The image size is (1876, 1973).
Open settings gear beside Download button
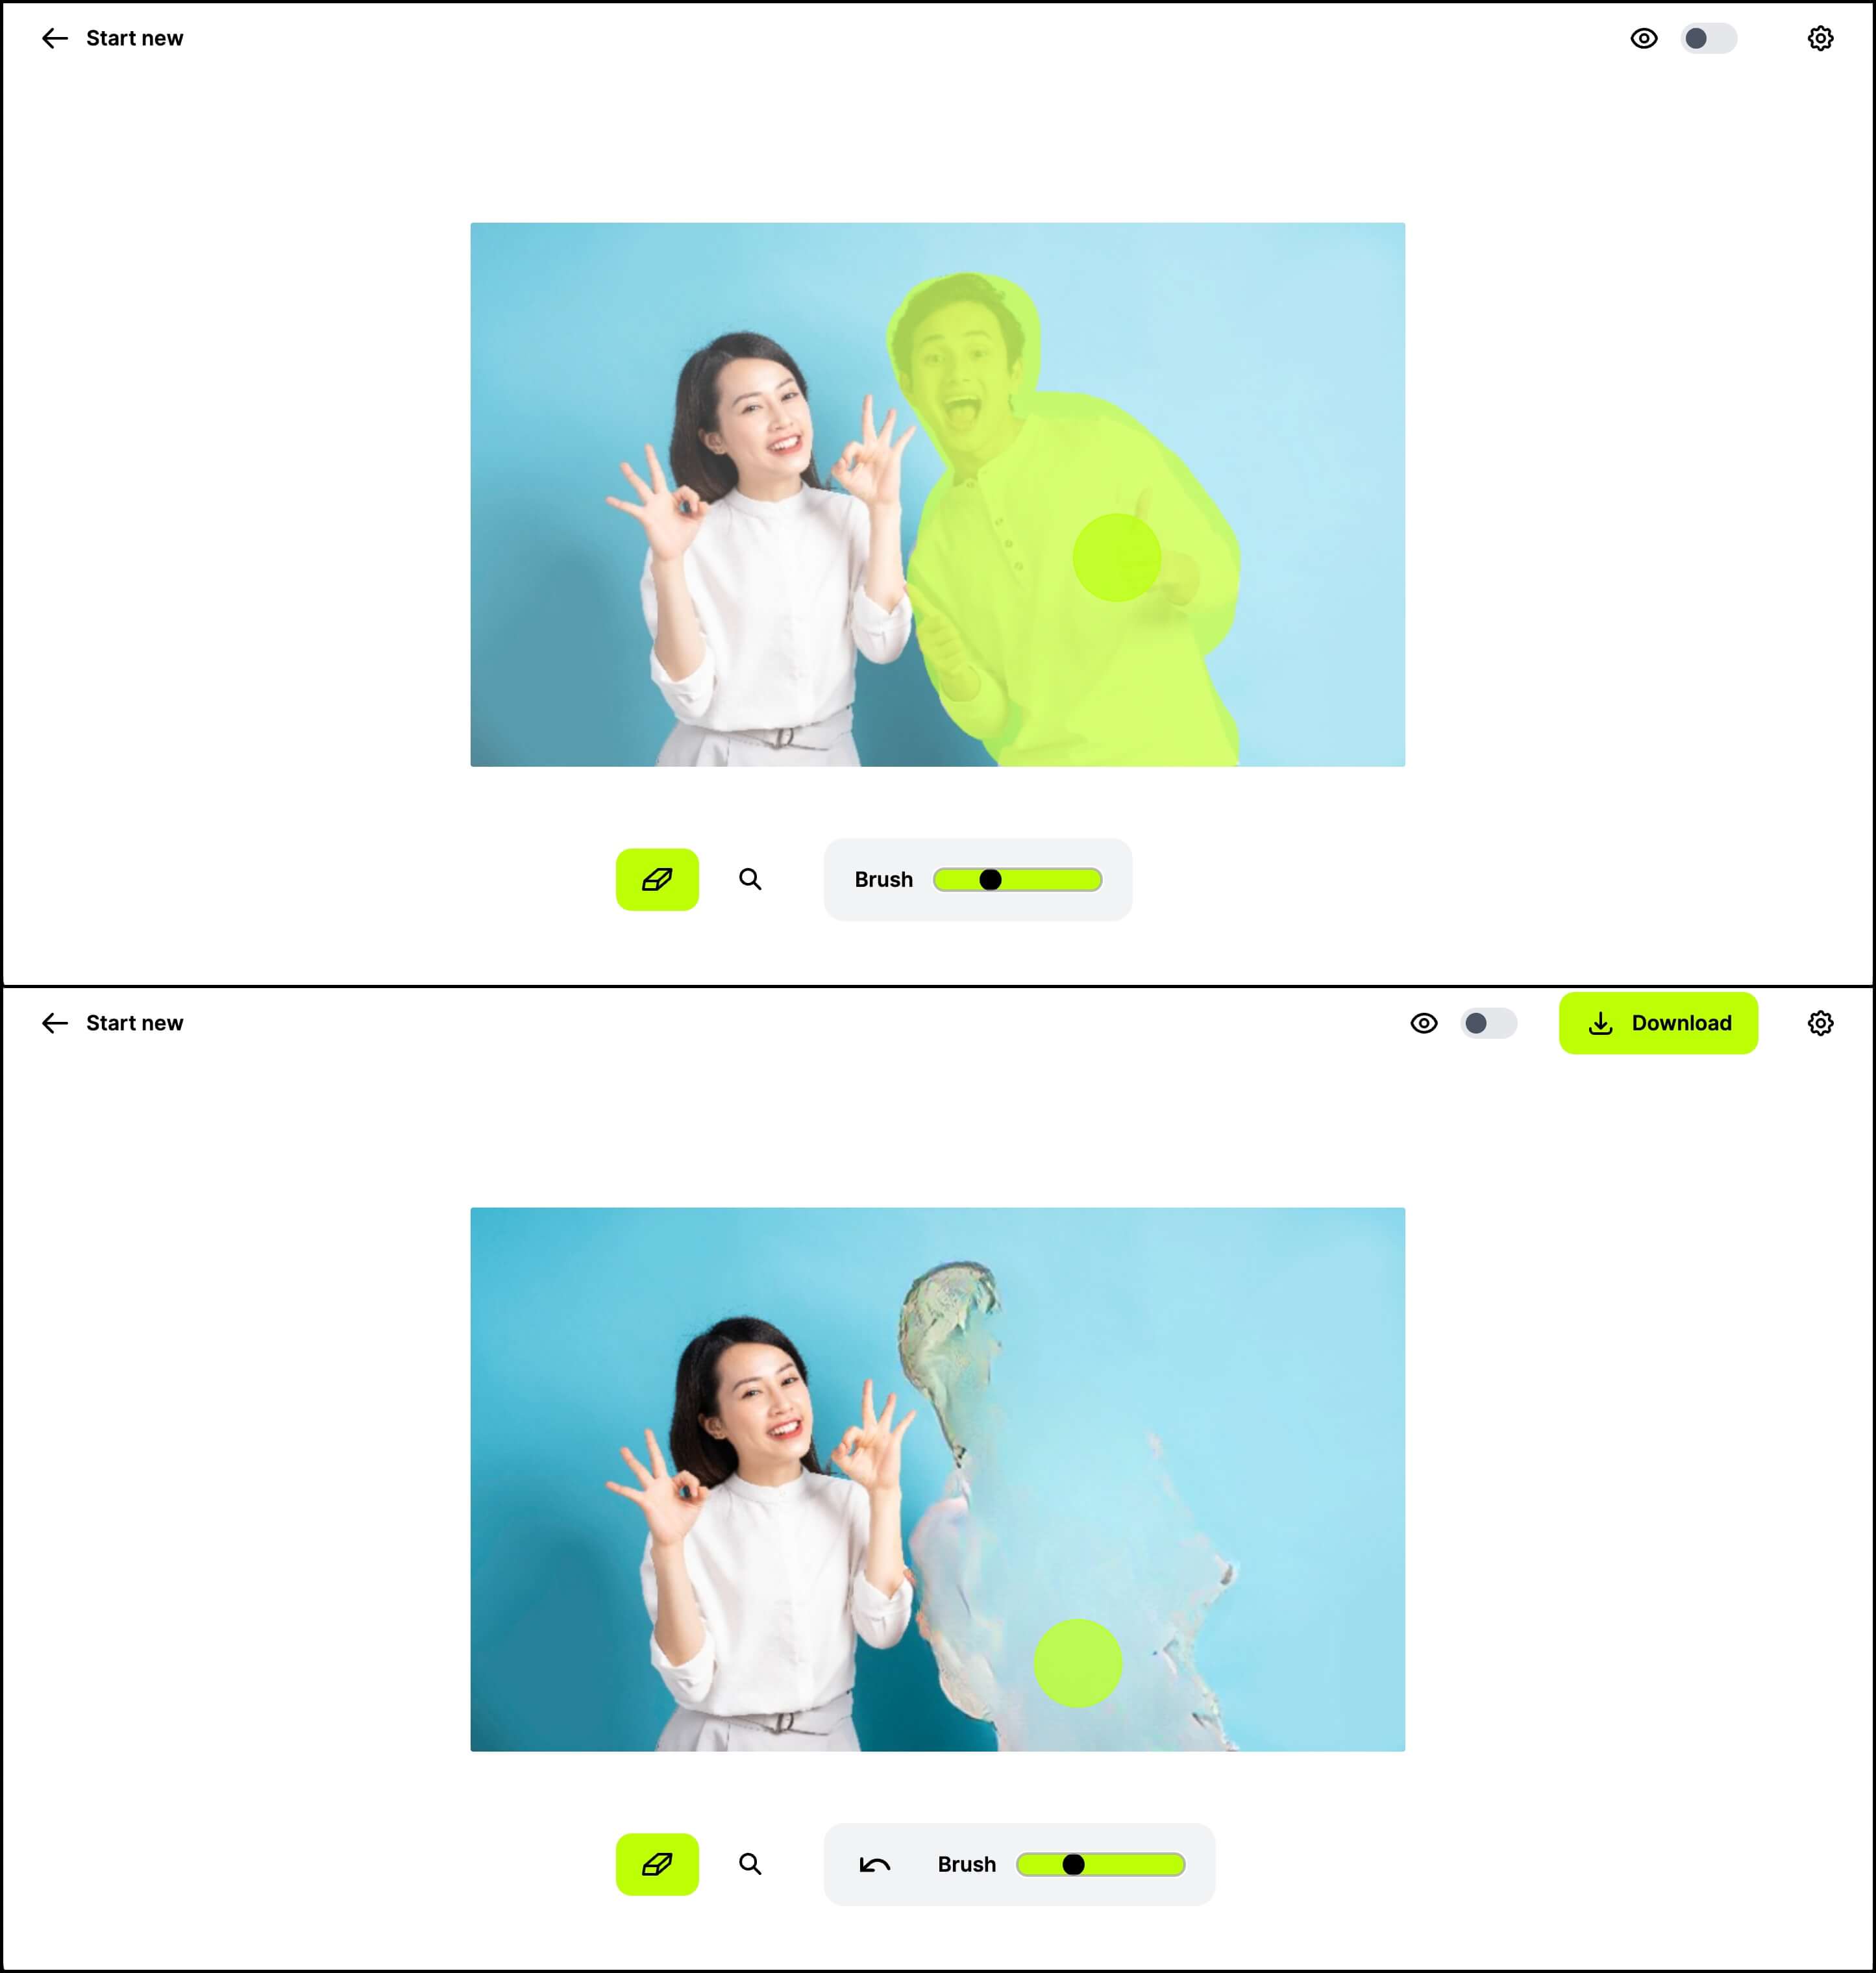[x=1820, y=1023]
